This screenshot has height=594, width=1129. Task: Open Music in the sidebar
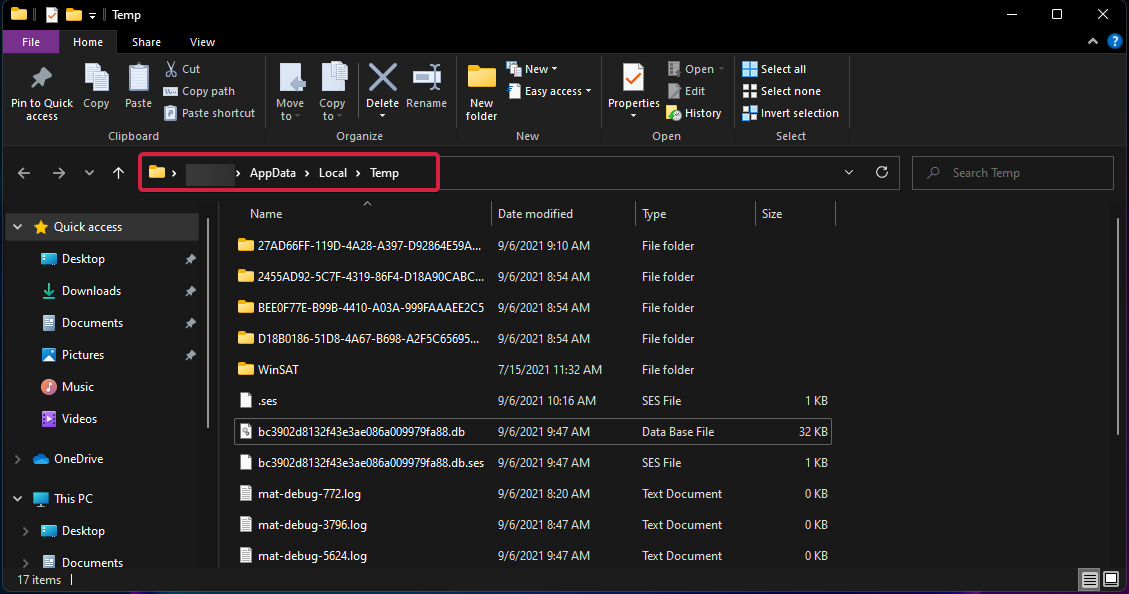[78, 387]
